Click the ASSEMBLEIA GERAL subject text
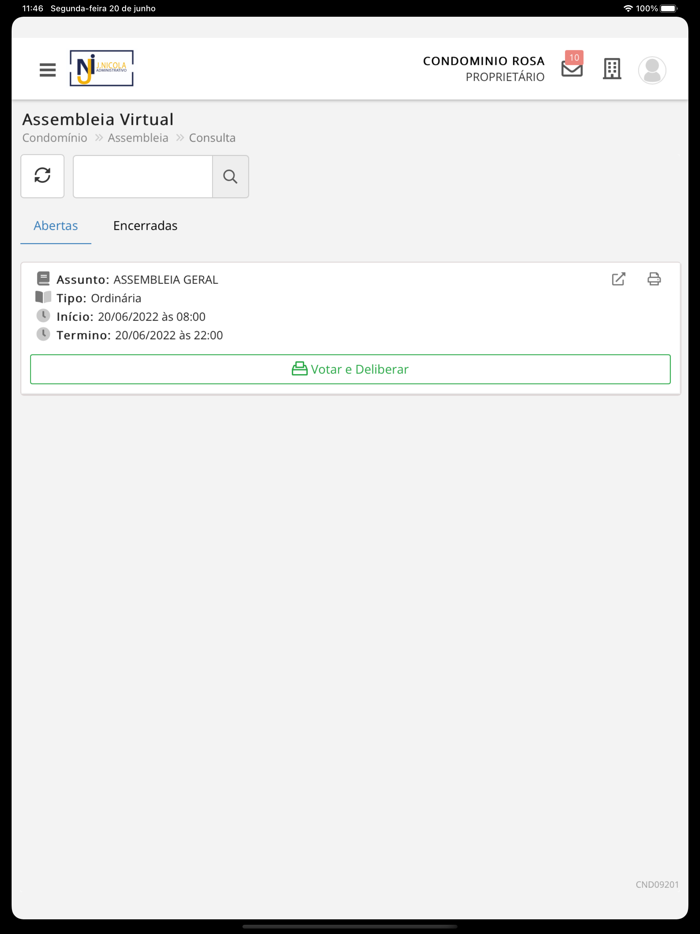The height and width of the screenshot is (934, 700). [x=165, y=280]
